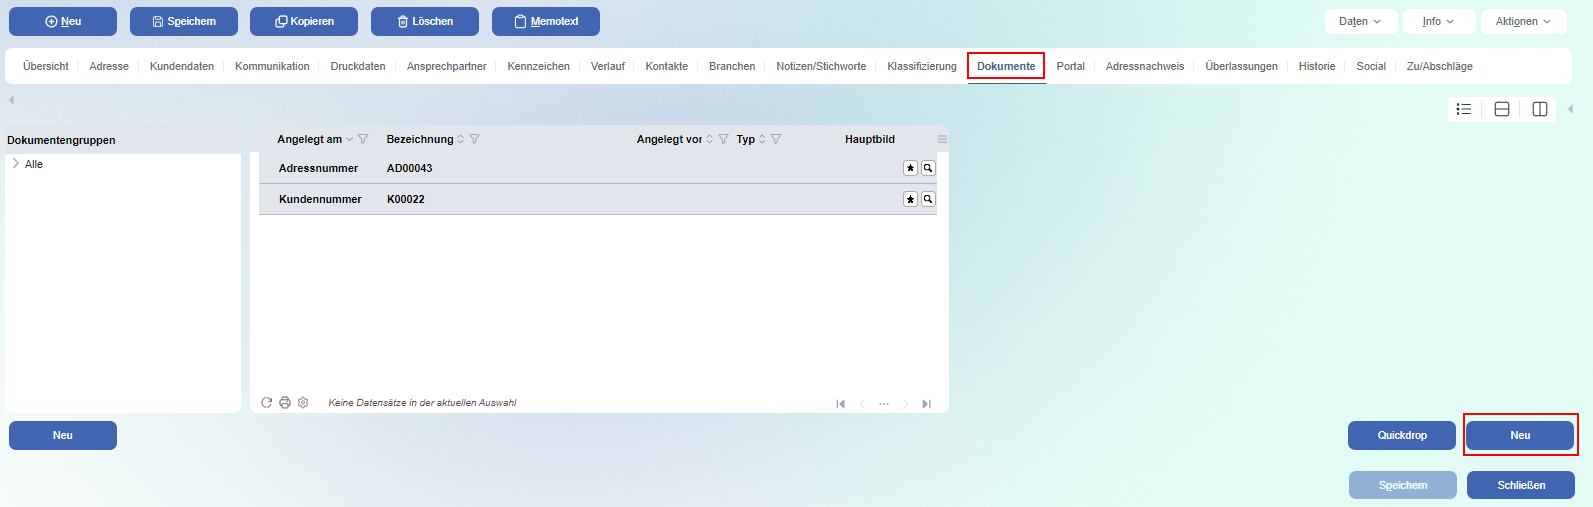Open table settings gear icon
This screenshot has width=1593, height=507.
click(303, 403)
